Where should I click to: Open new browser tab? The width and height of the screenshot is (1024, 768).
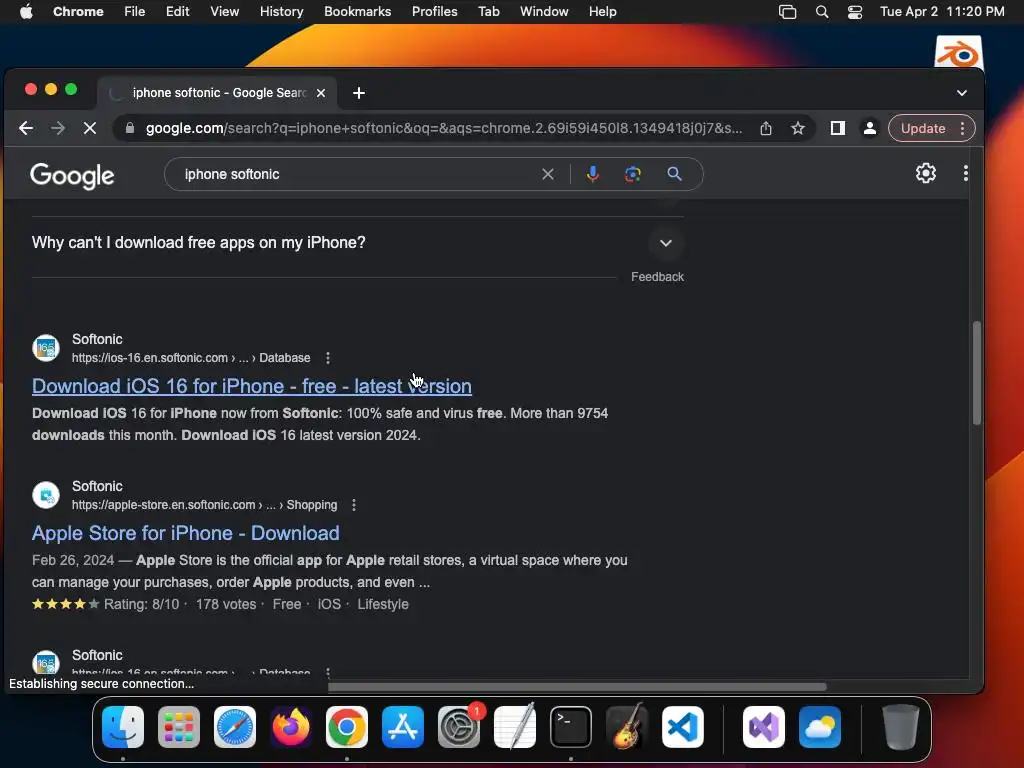359,93
